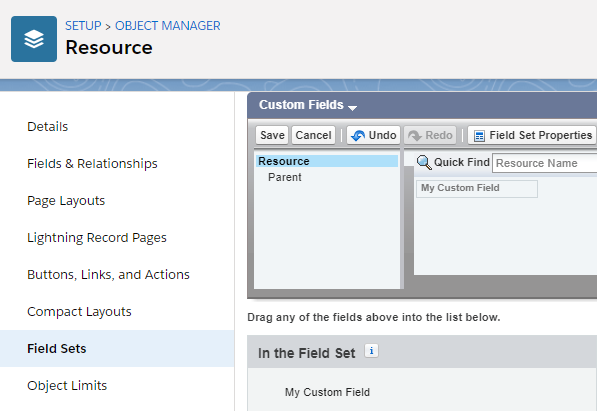The height and width of the screenshot is (411, 597).
Task: Save the field set
Action: tap(272, 135)
